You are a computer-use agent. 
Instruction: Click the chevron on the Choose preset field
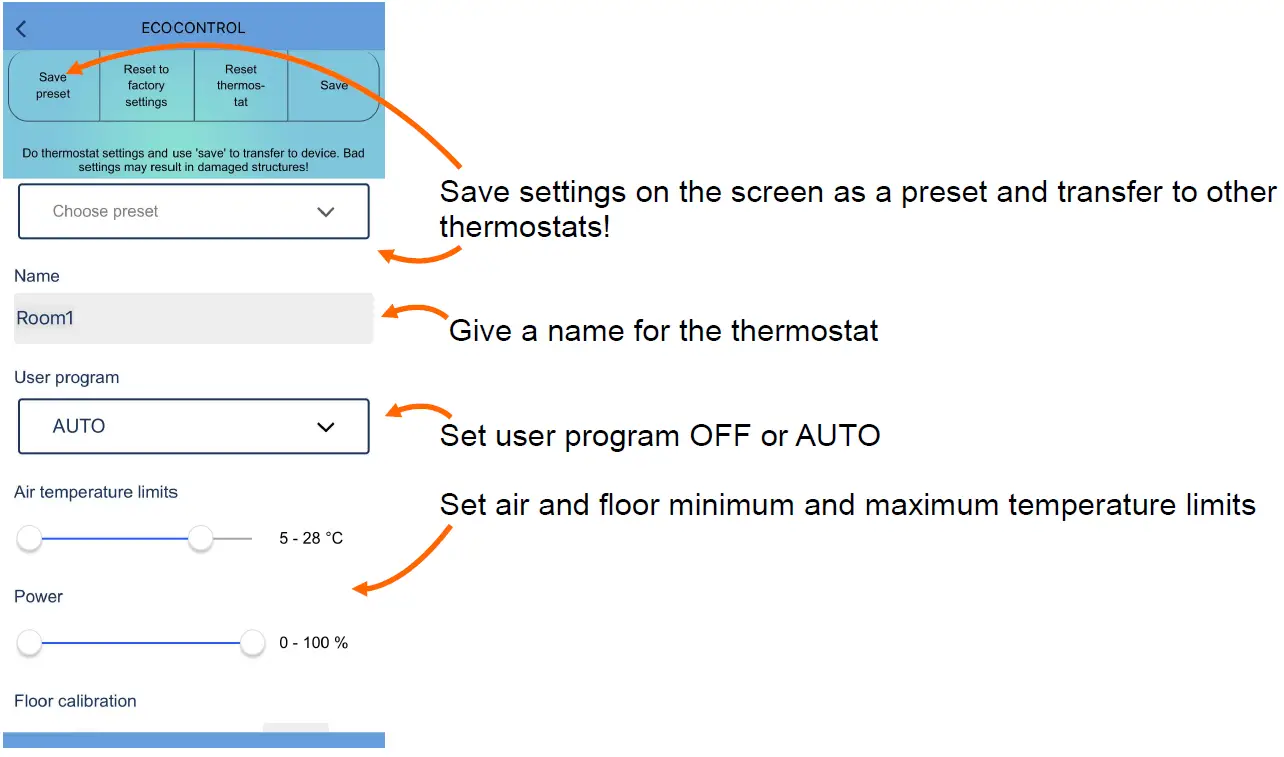coord(324,211)
